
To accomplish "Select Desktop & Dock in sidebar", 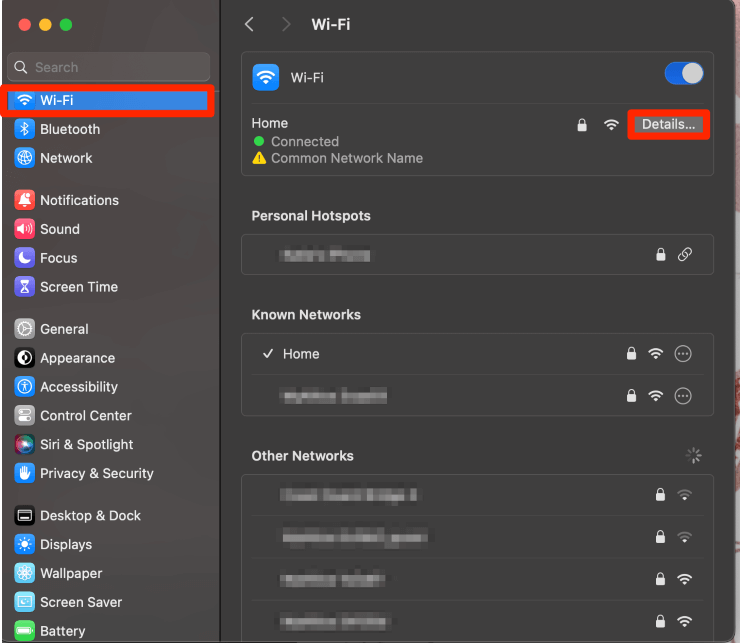I will [90, 515].
